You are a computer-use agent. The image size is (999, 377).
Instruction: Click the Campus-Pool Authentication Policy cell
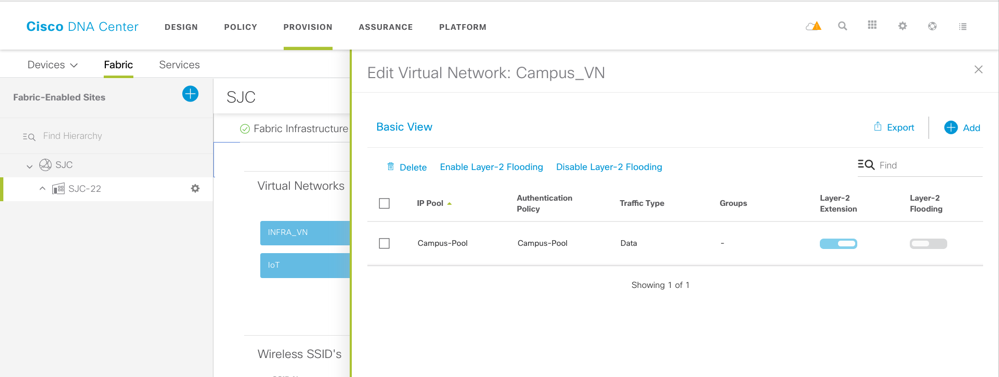click(x=542, y=243)
